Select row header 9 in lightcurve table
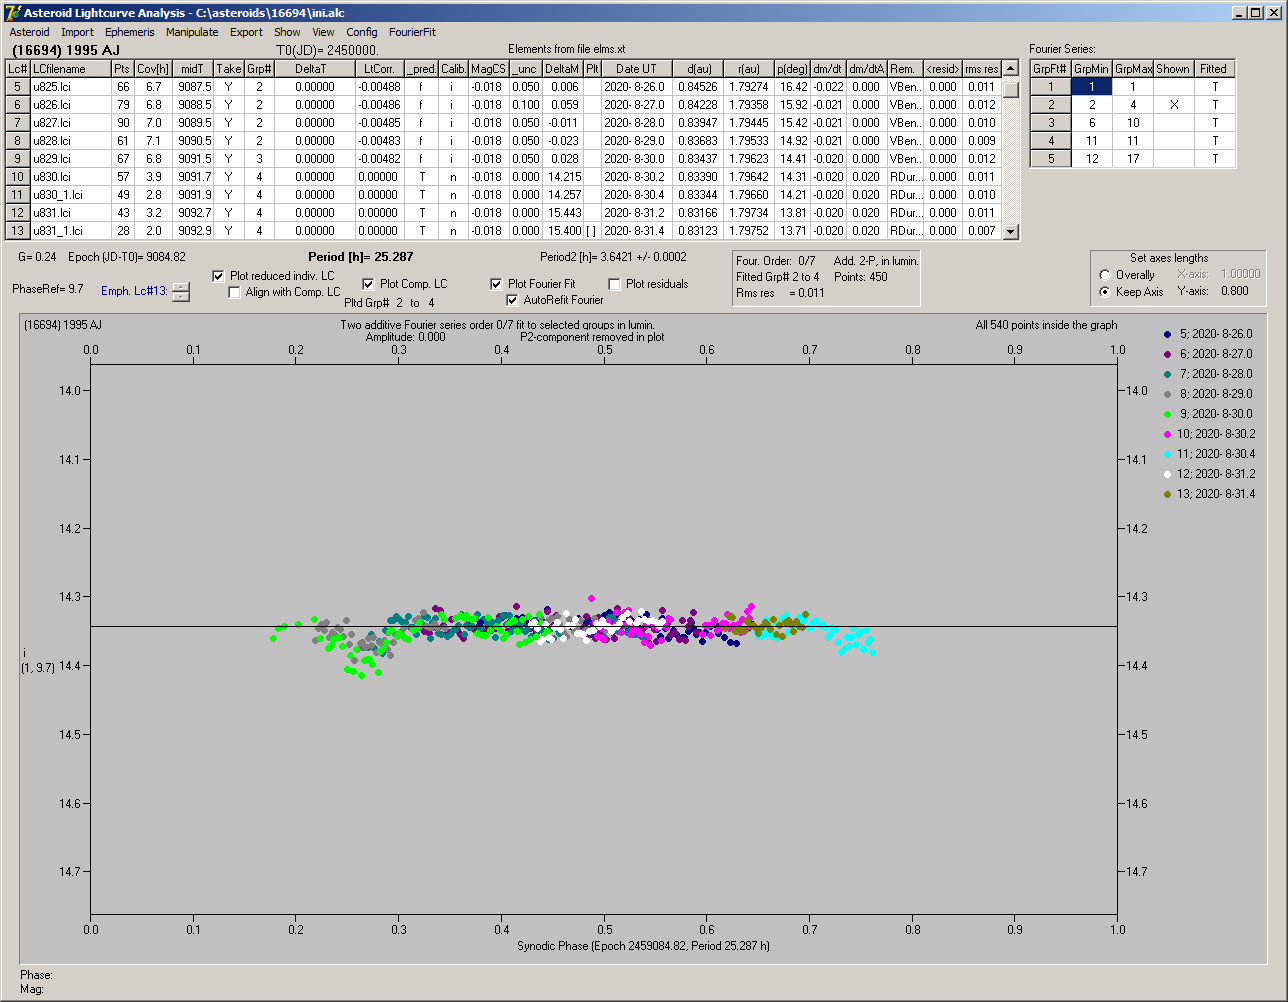1288x1002 pixels. click(17, 159)
